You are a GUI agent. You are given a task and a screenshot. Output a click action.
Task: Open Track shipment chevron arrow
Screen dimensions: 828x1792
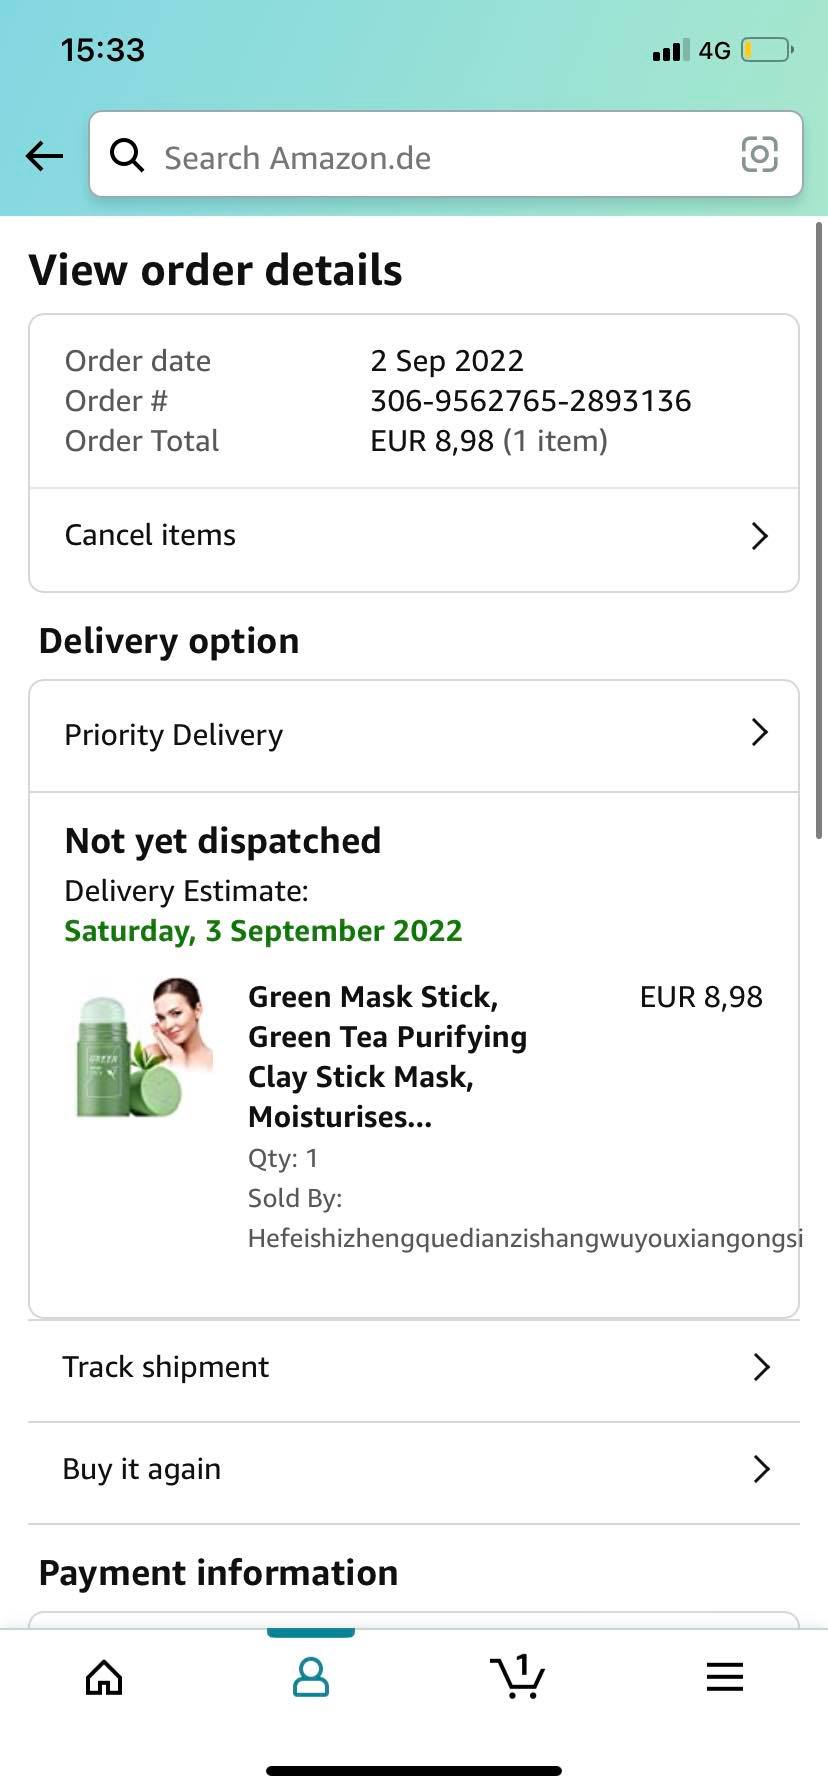point(761,1367)
